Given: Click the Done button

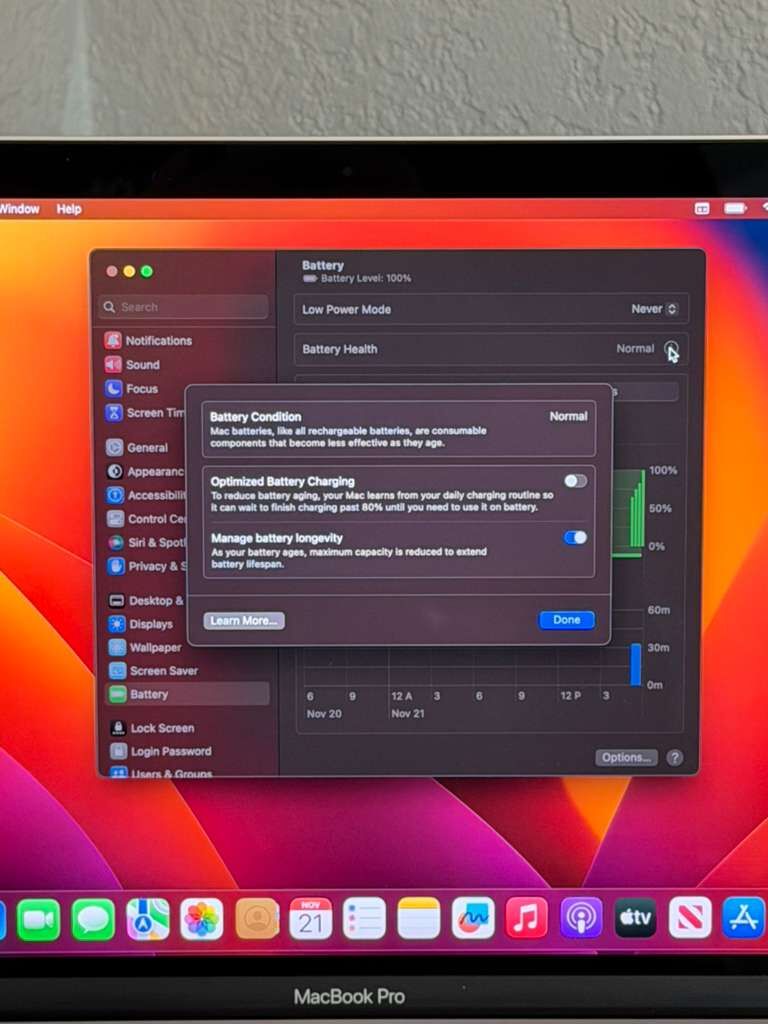Looking at the screenshot, I should pyautogui.click(x=566, y=620).
